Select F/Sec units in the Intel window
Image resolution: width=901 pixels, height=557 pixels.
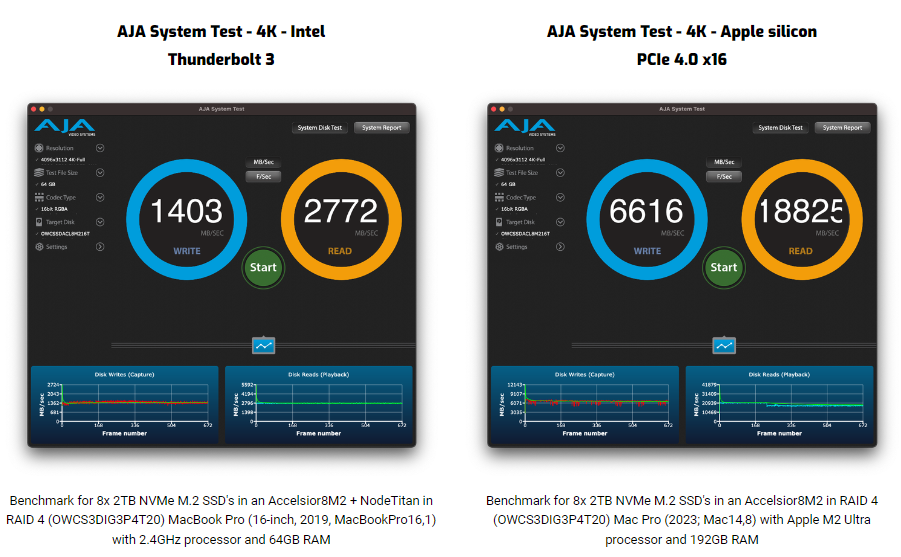[x=264, y=176]
